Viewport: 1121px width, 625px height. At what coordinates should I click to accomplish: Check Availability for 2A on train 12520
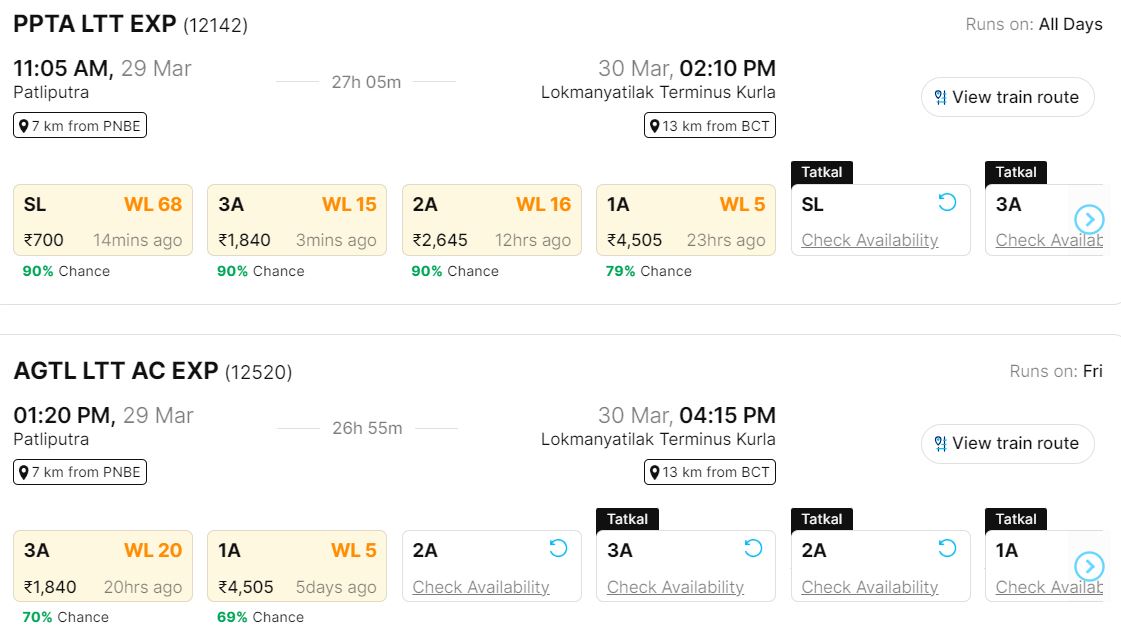(x=481, y=587)
